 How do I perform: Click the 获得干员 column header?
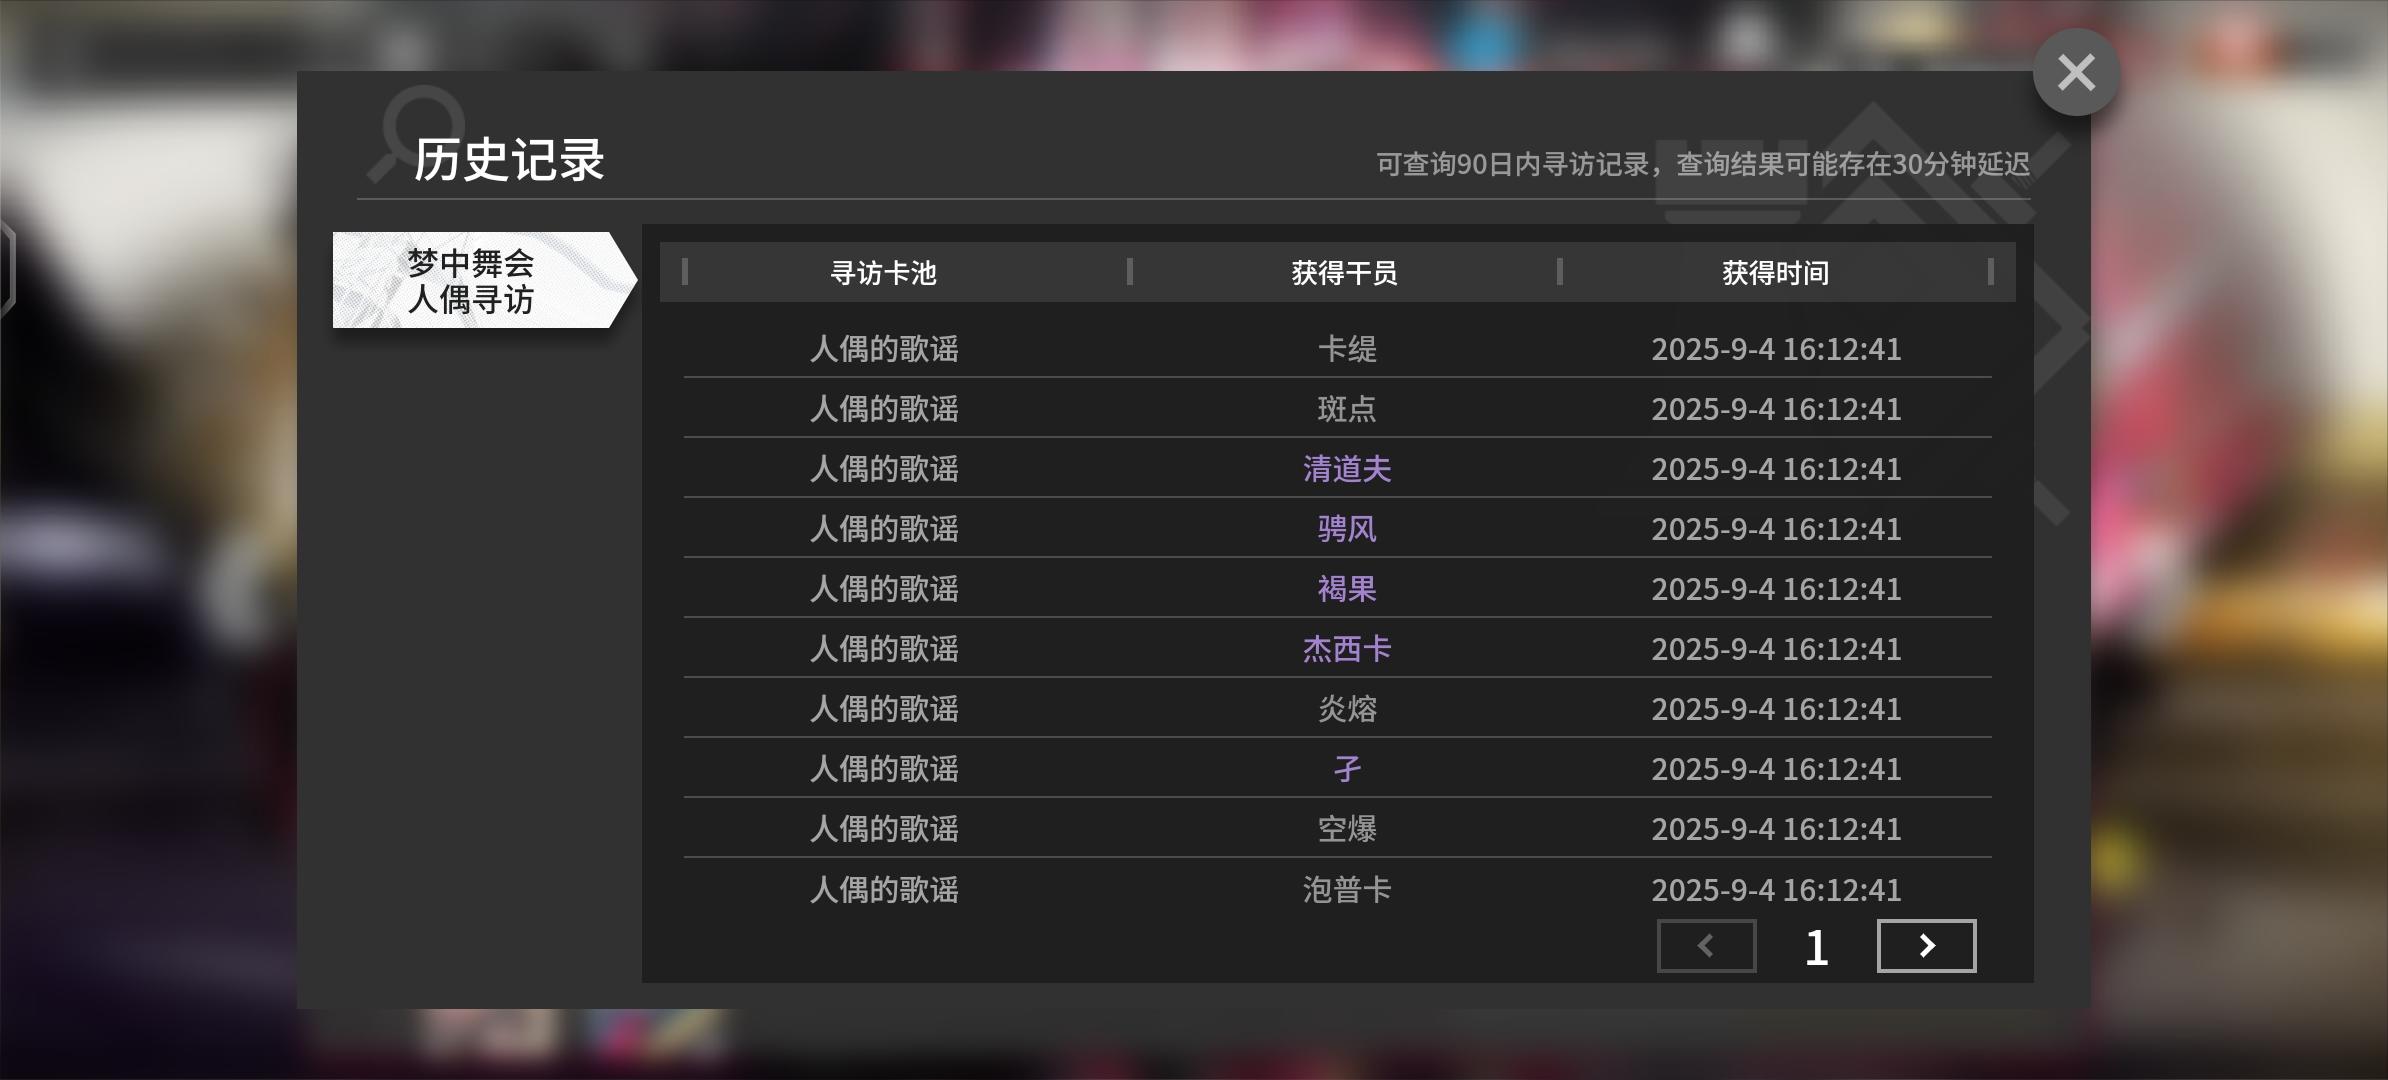pyautogui.click(x=1344, y=273)
